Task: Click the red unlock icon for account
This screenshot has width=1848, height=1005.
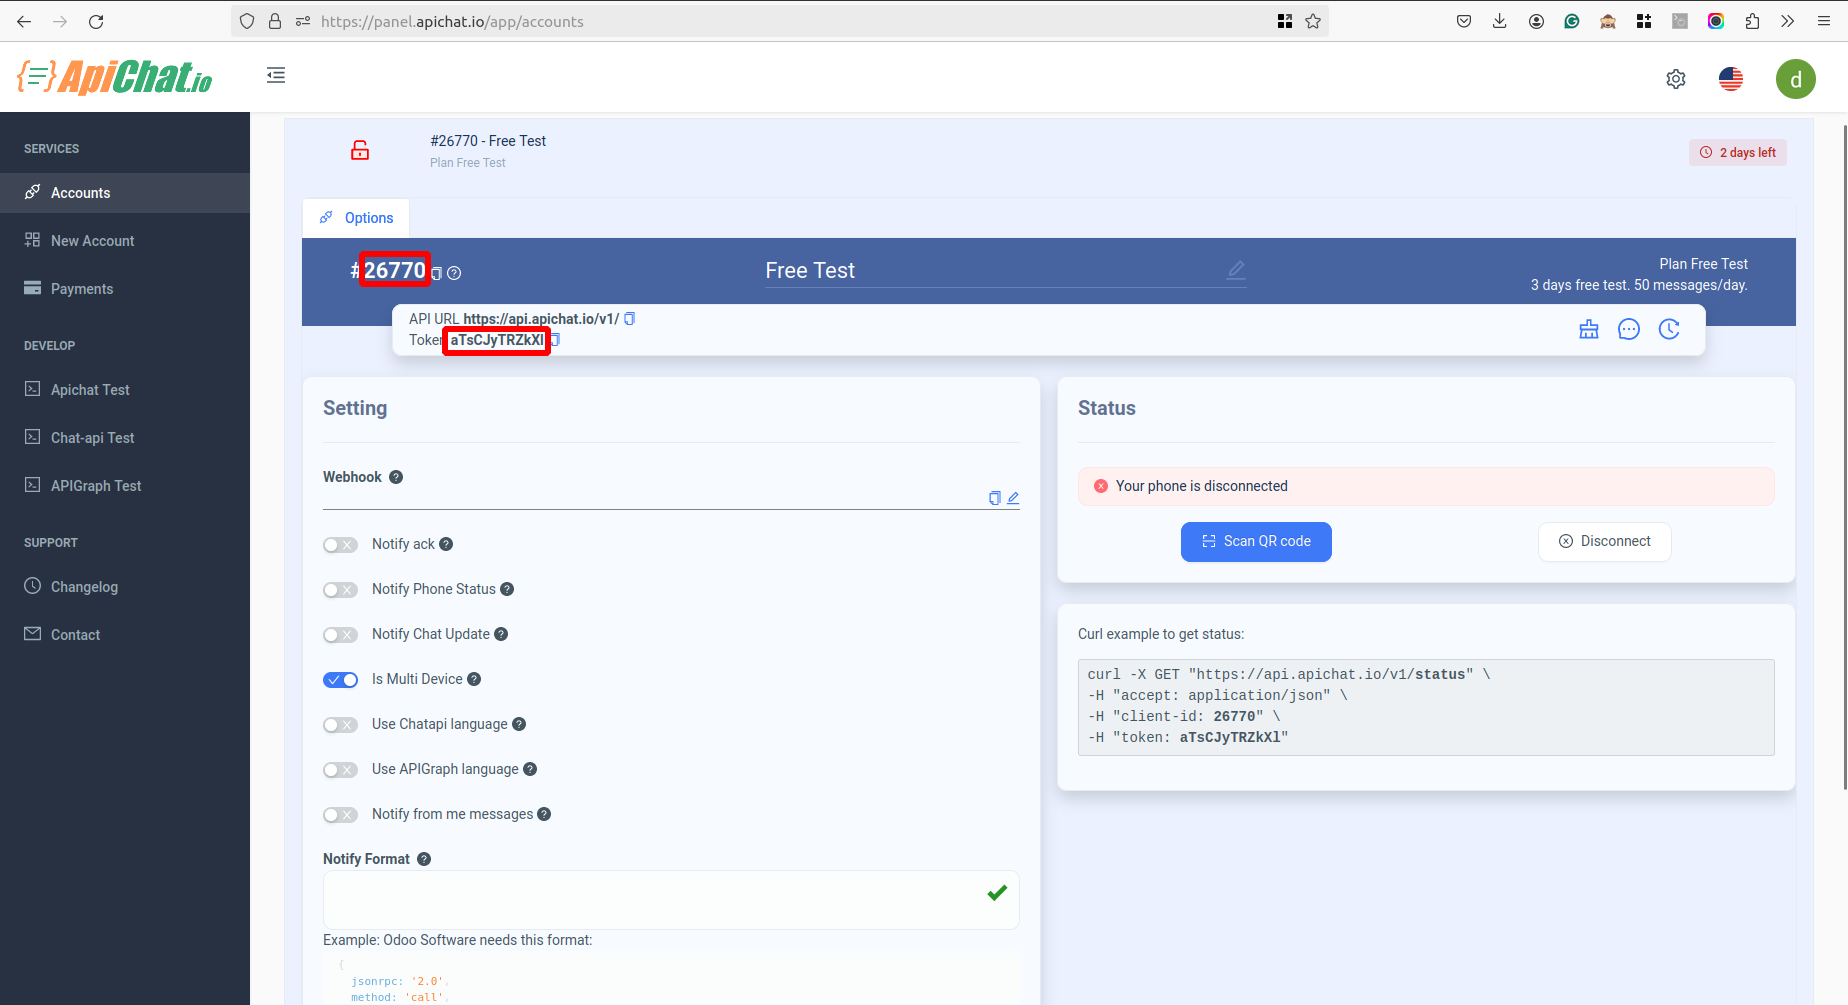Action: [360, 150]
